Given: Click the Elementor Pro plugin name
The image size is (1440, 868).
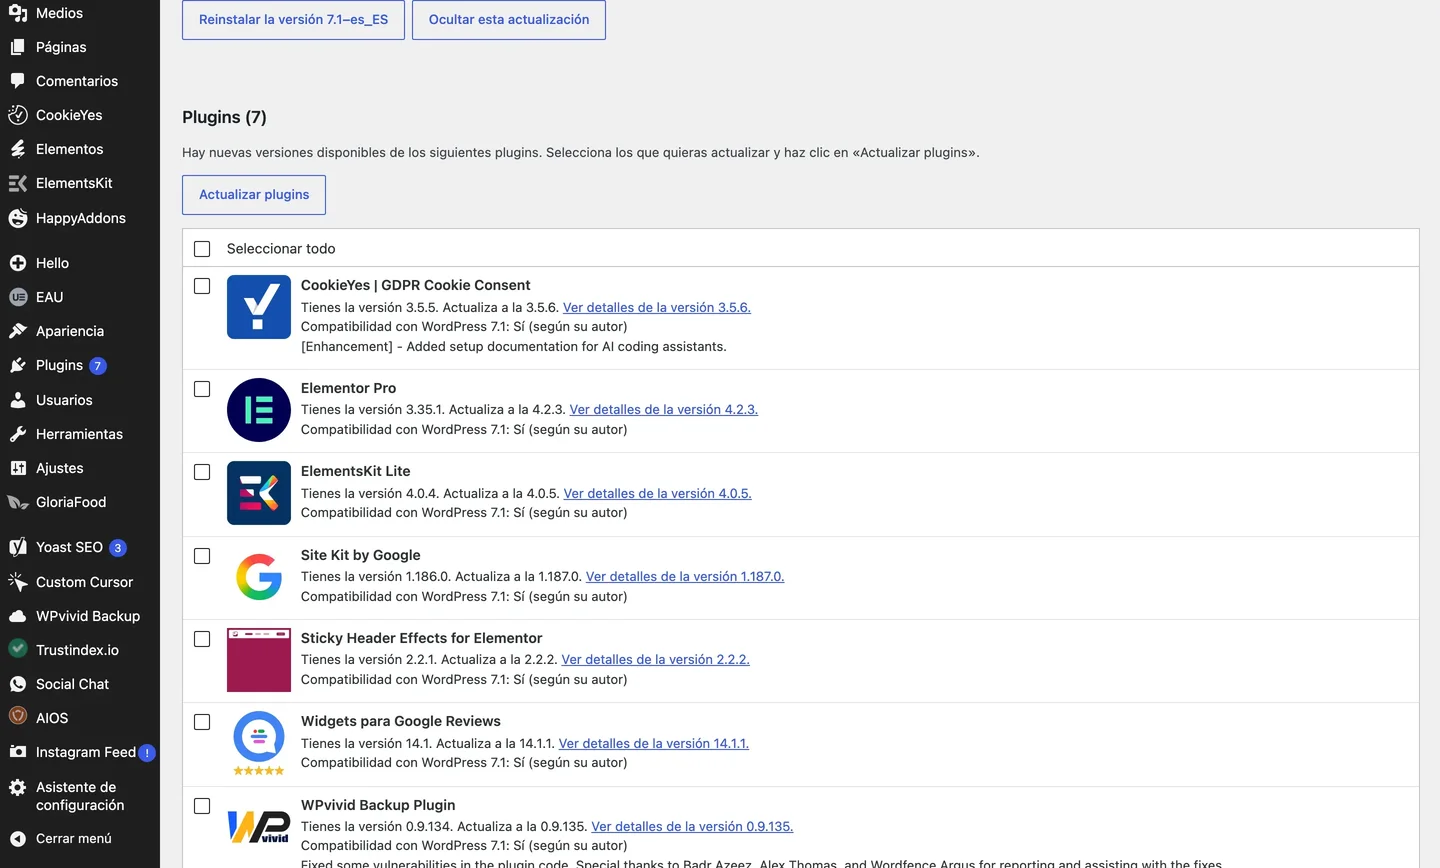Looking at the screenshot, I should 348,388.
